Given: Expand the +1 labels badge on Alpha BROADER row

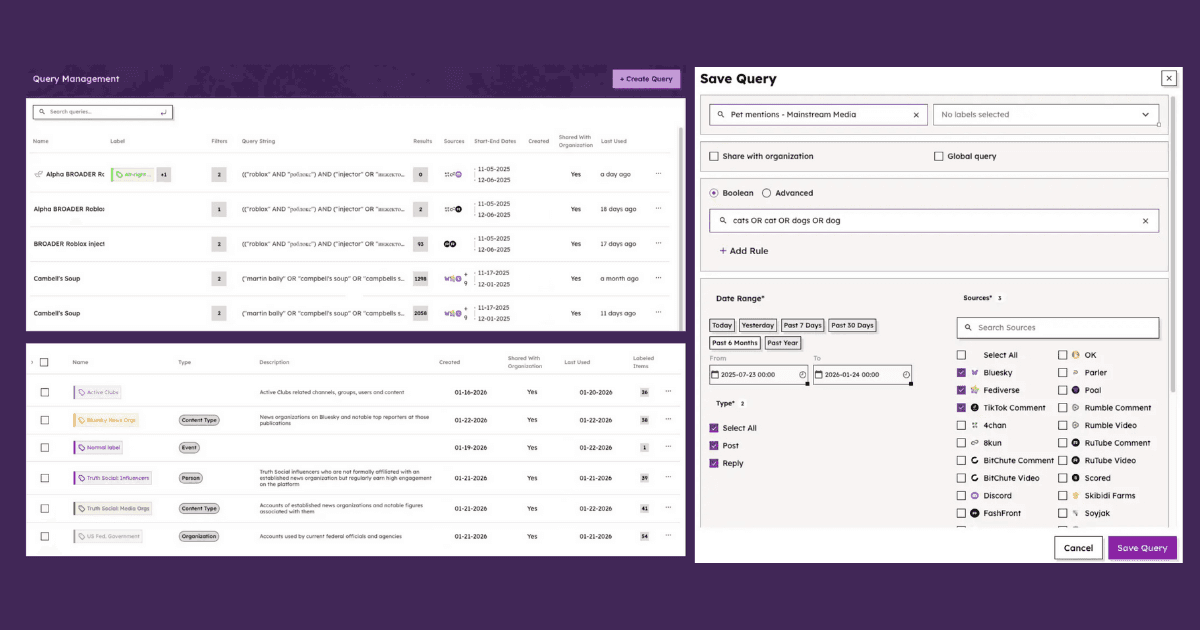Looking at the screenshot, I should coord(164,175).
